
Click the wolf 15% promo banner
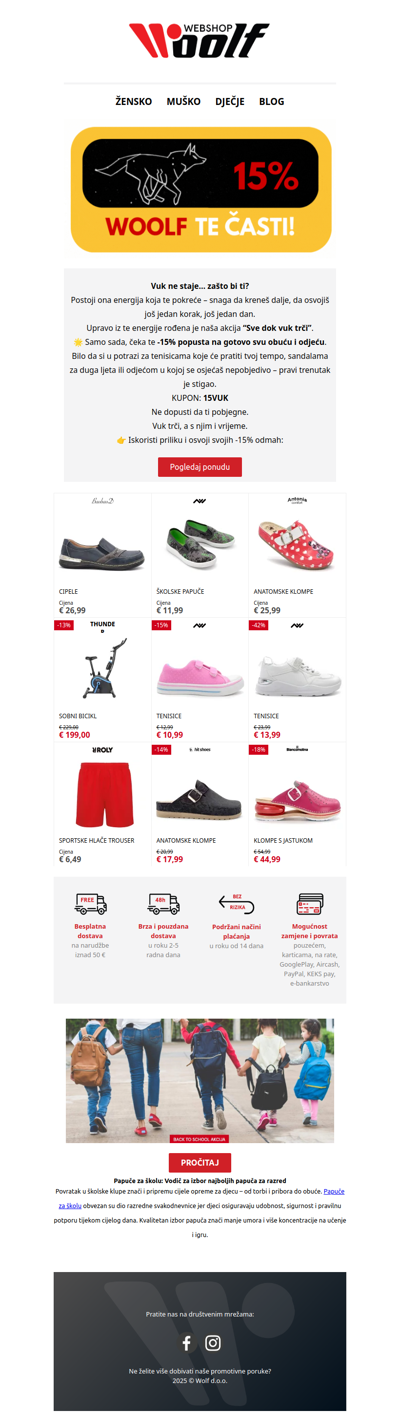pyautogui.click(x=200, y=189)
